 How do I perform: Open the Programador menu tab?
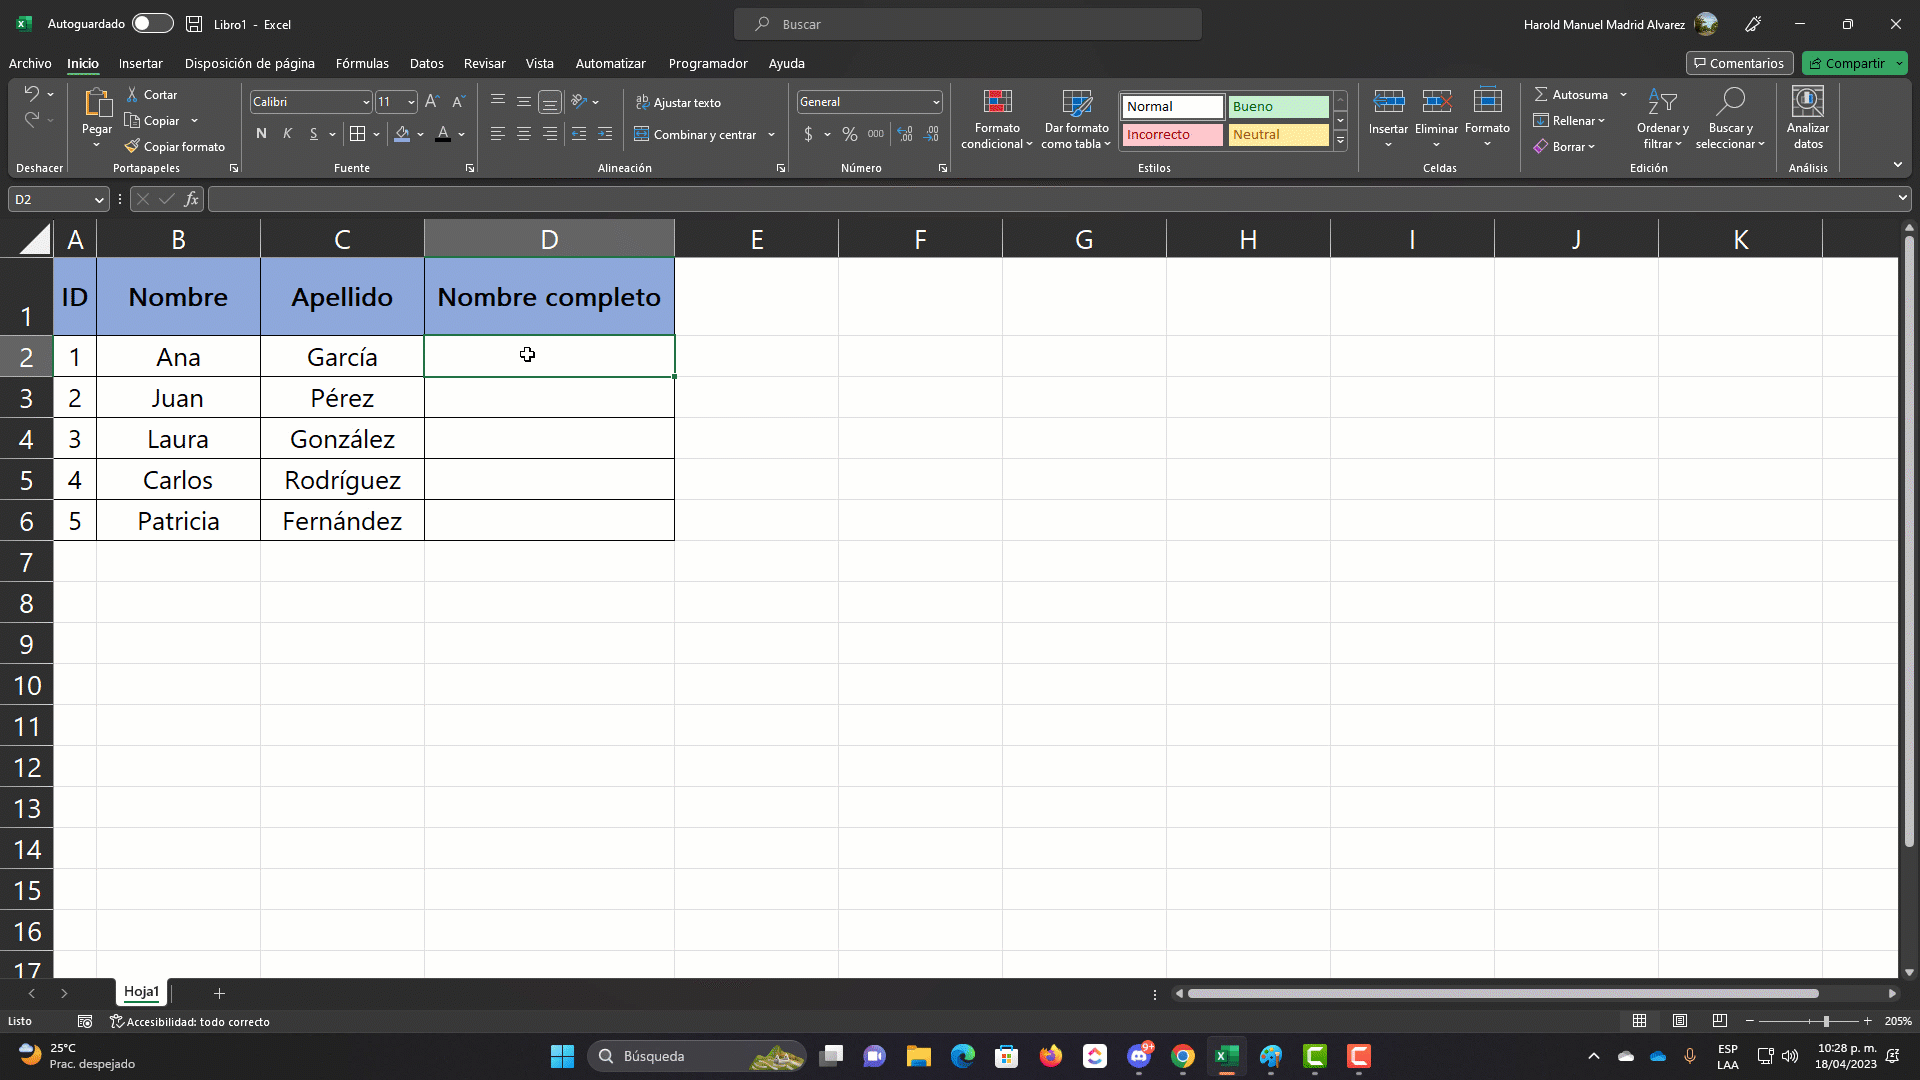708,63
